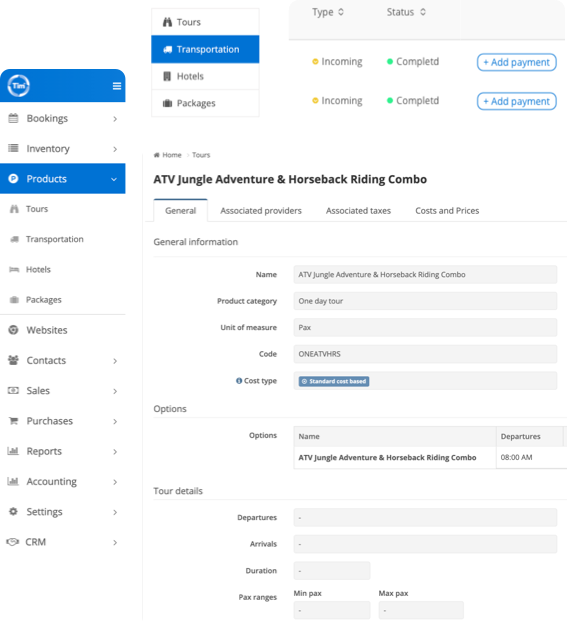Click the CRM handshake icon
This screenshot has width=567, height=628.
(x=13, y=542)
